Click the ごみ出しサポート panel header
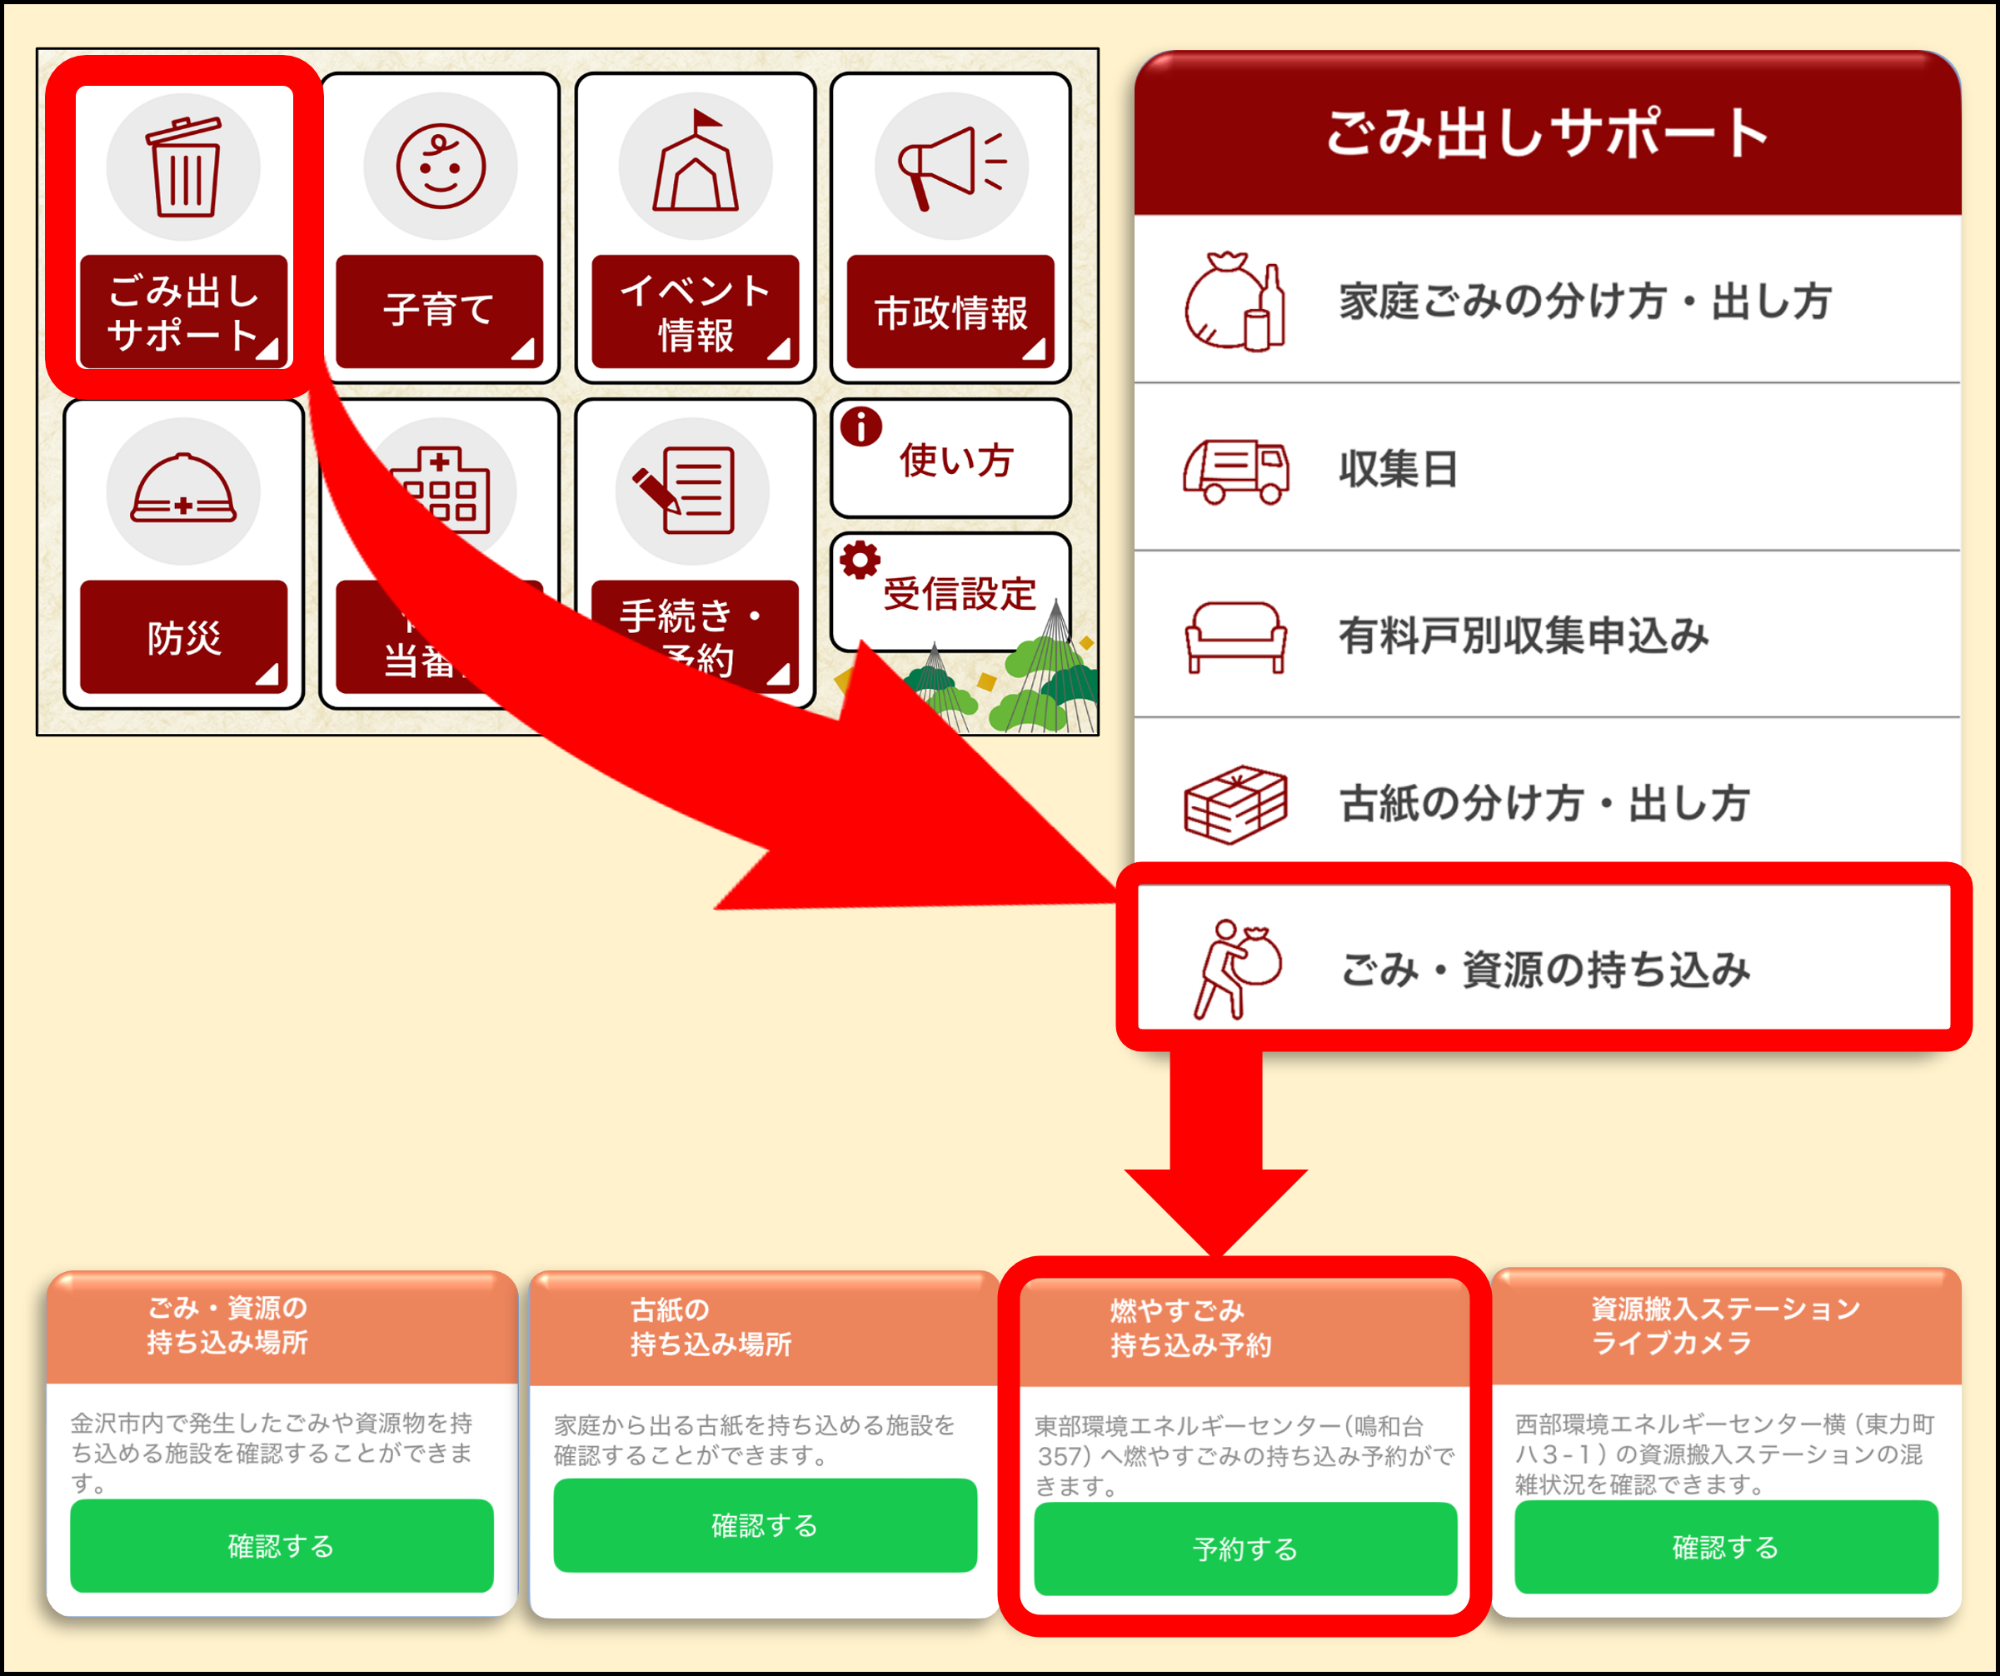The height and width of the screenshot is (1676, 2000). click(1546, 133)
